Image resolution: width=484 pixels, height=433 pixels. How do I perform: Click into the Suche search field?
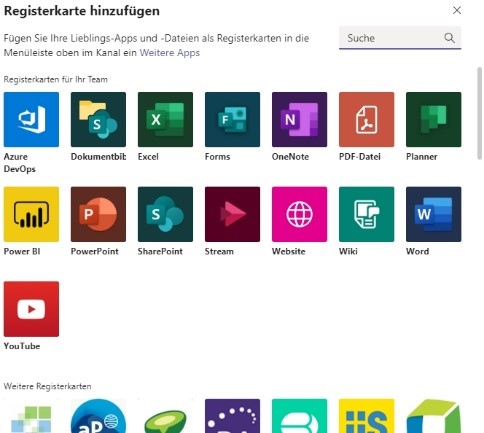click(x=400, y=38)
